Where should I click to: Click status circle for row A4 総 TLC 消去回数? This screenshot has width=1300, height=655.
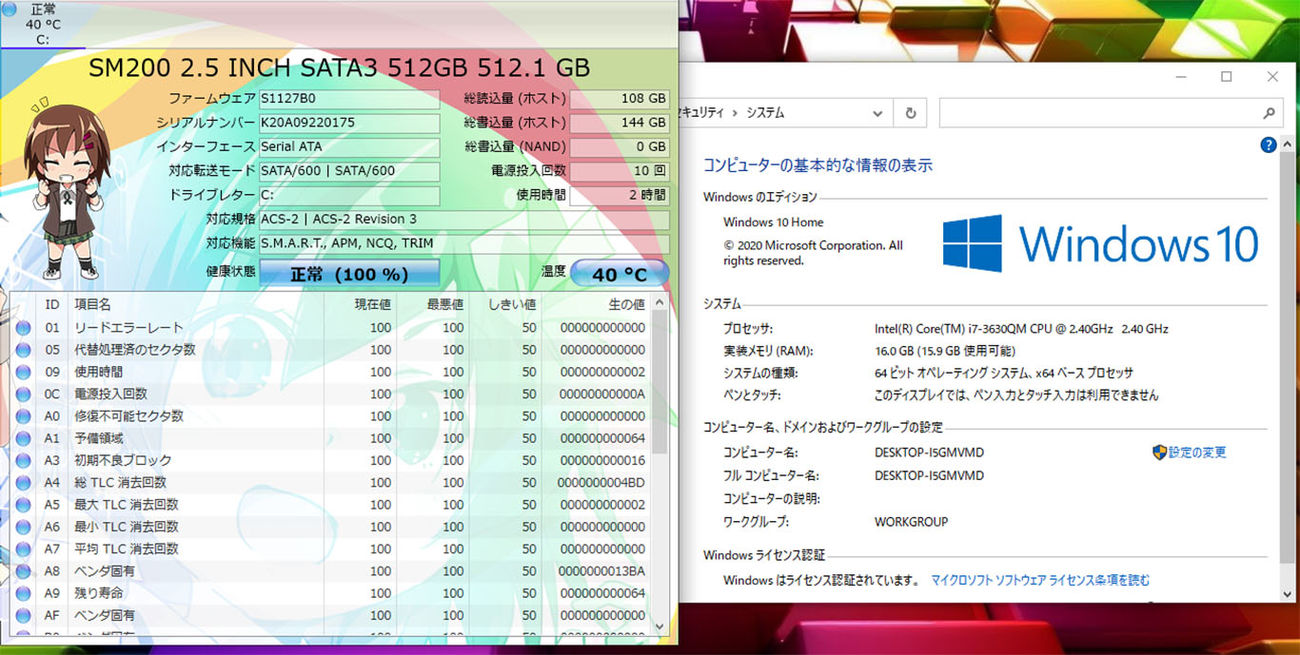[23, 482]
